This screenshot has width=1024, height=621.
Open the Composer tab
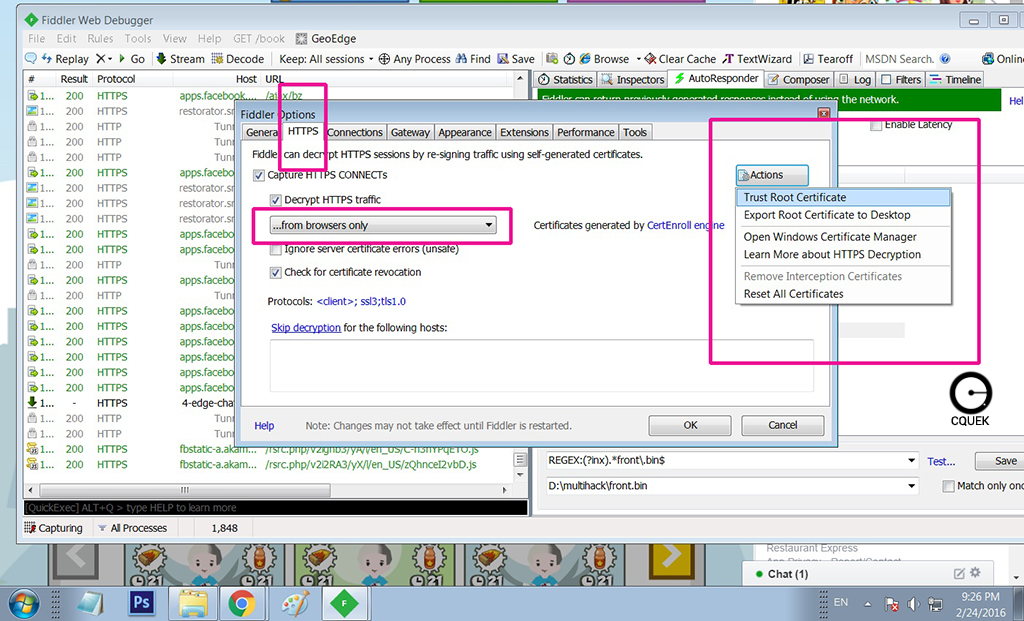tap(798, 80)
